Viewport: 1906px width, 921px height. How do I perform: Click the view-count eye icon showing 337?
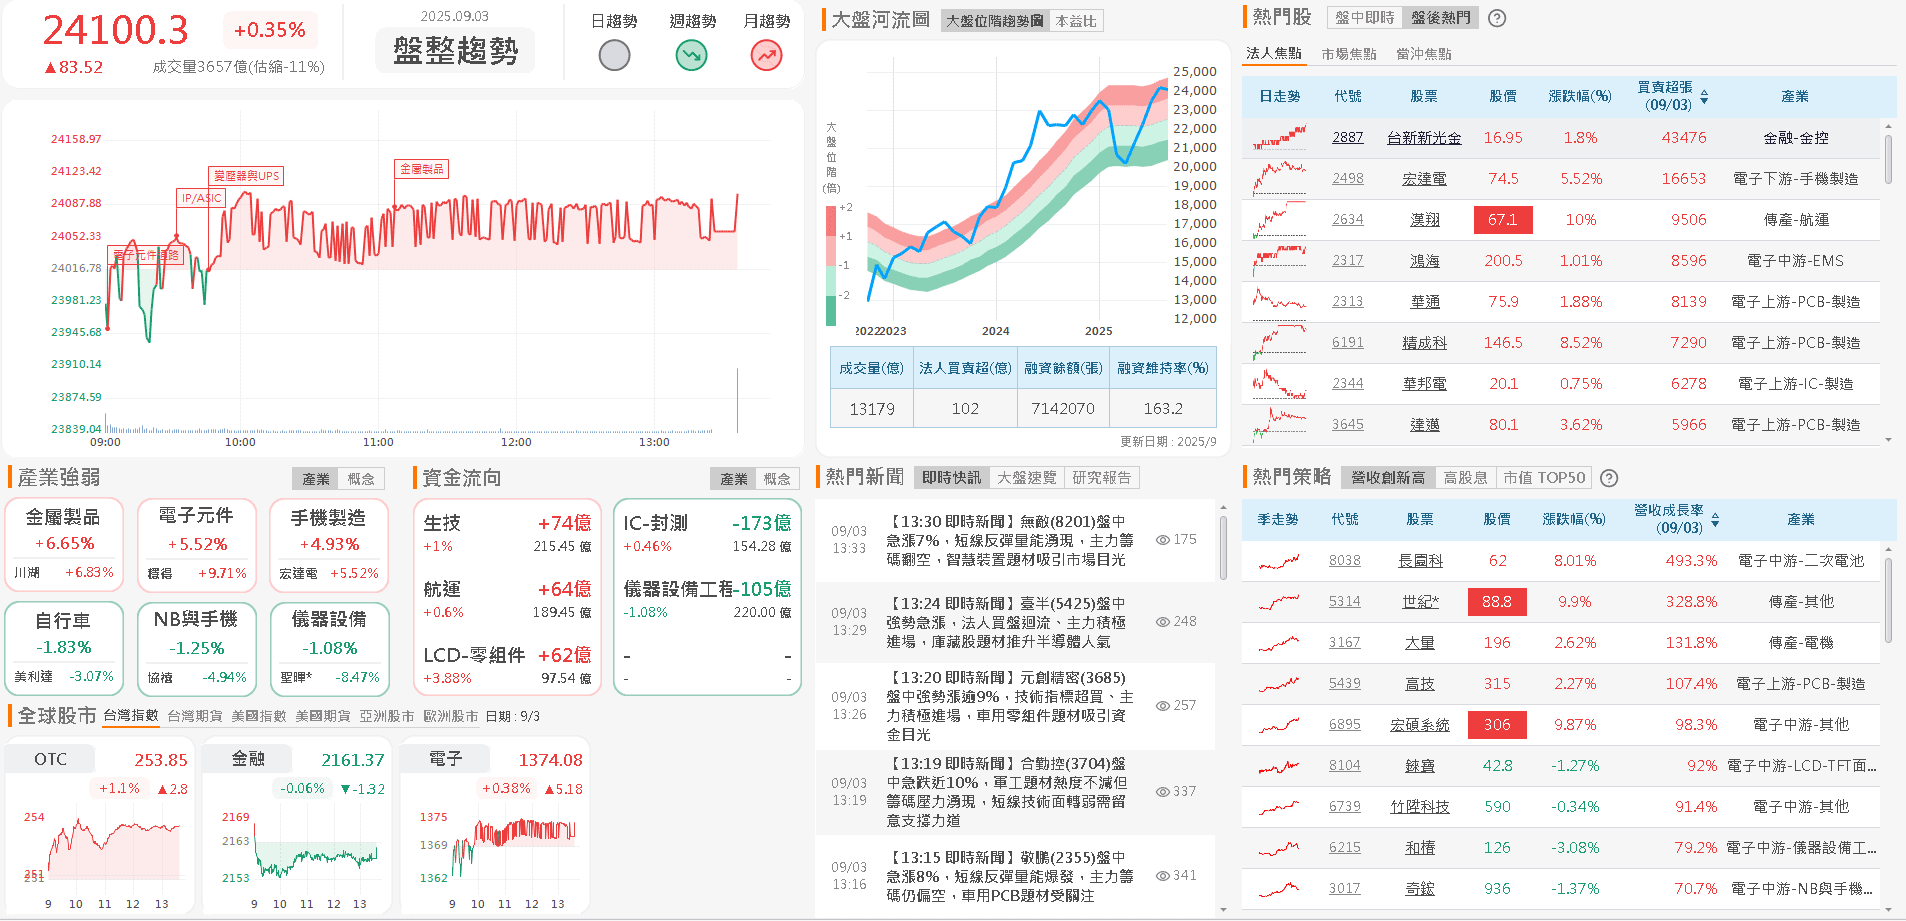click(1163, 792)
